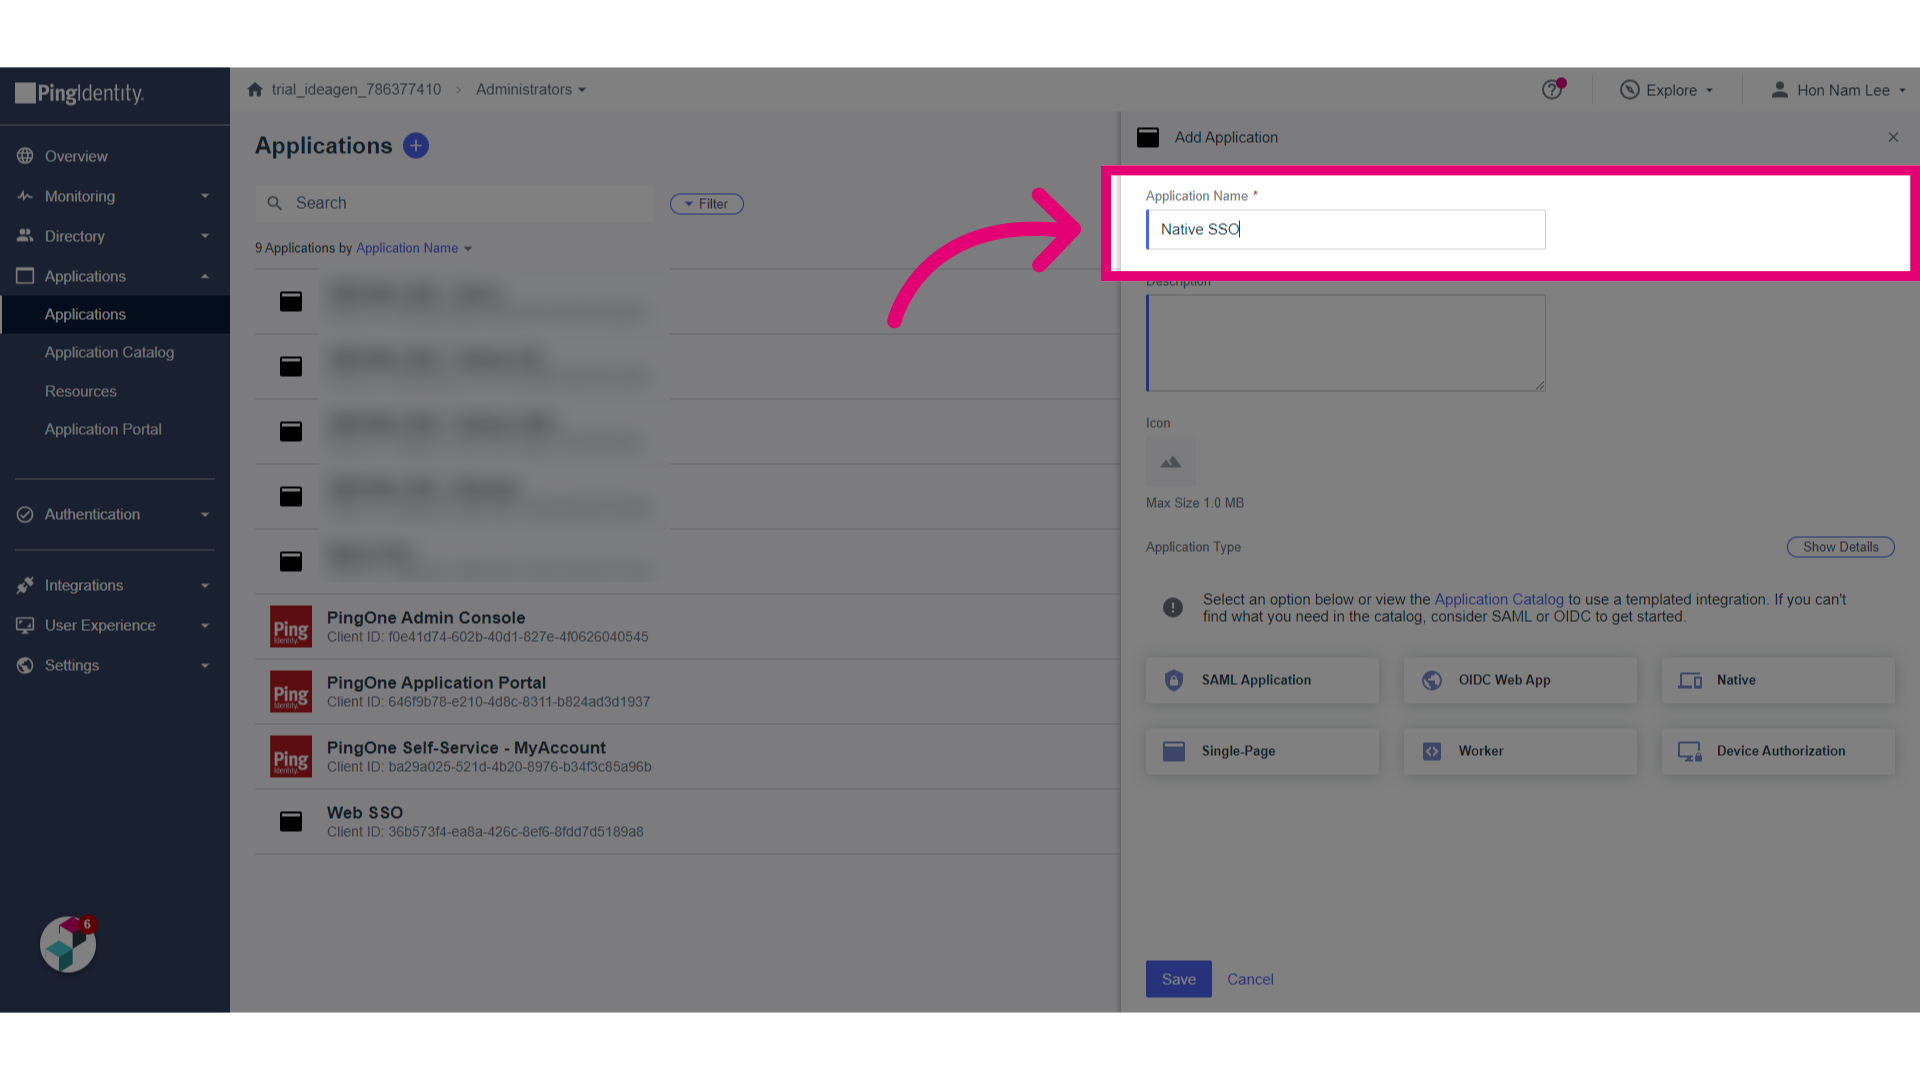The width and height of the screenshot is (1920, 1080).
Task: Open PingOne Self-Service - MyAccount row
Action: pyautogui.click(x=688, y=757)
